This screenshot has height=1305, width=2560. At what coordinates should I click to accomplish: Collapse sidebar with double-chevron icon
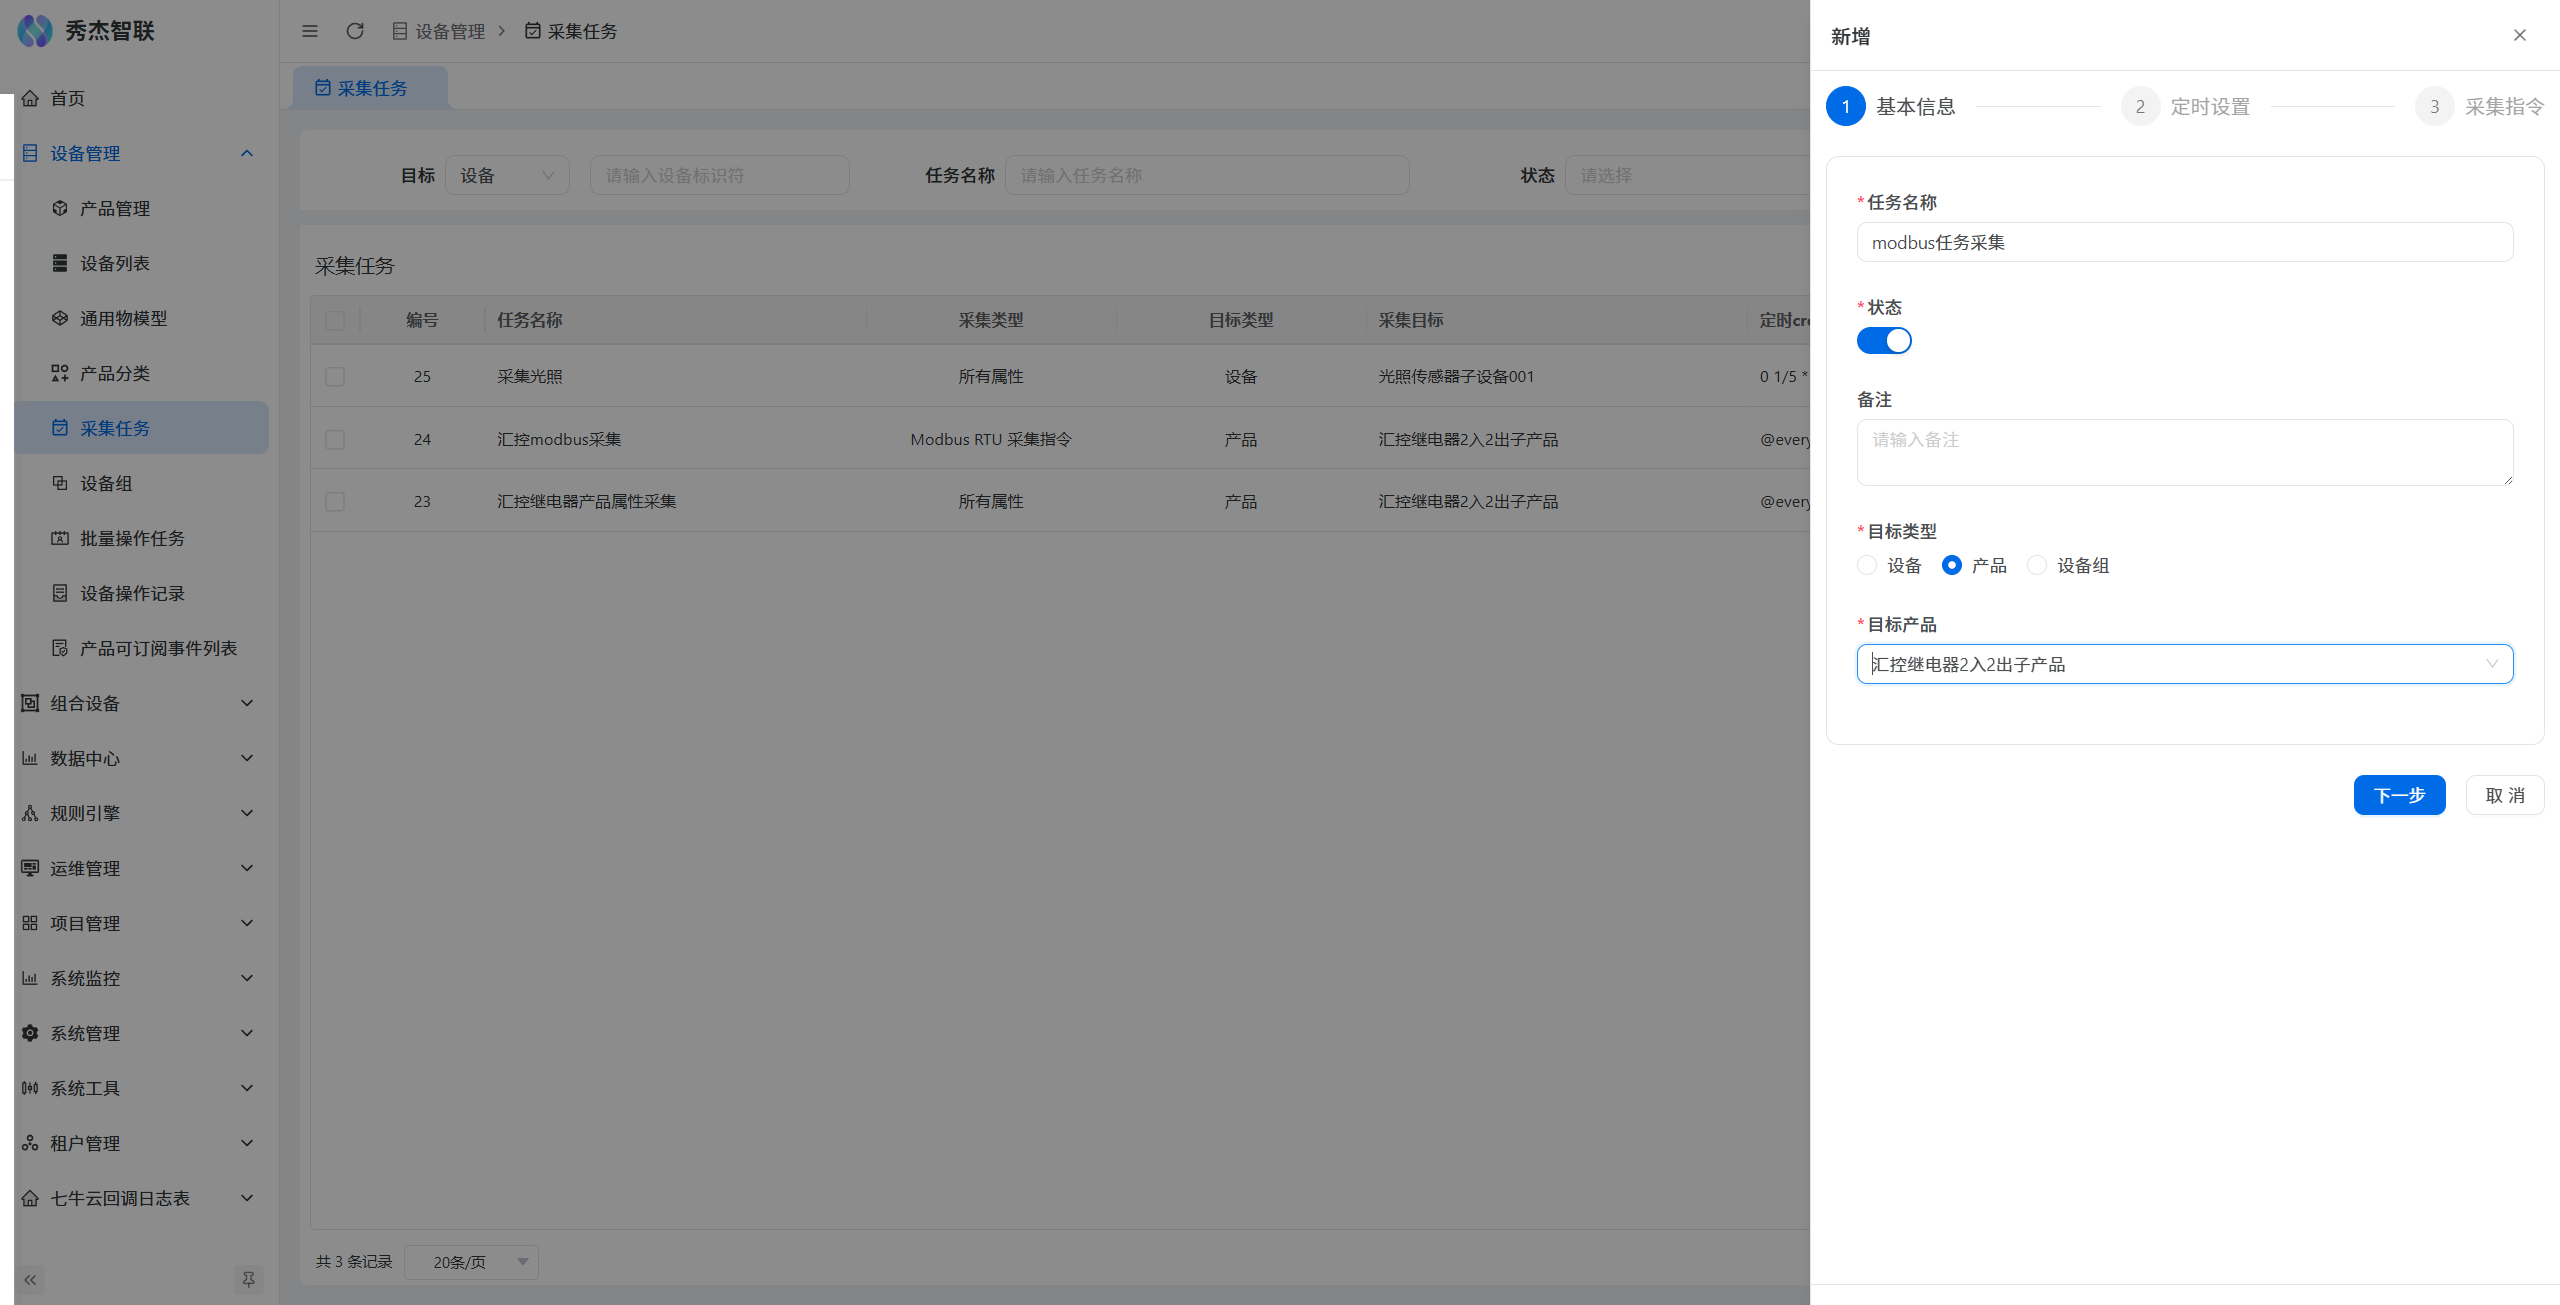[30, 1279]
